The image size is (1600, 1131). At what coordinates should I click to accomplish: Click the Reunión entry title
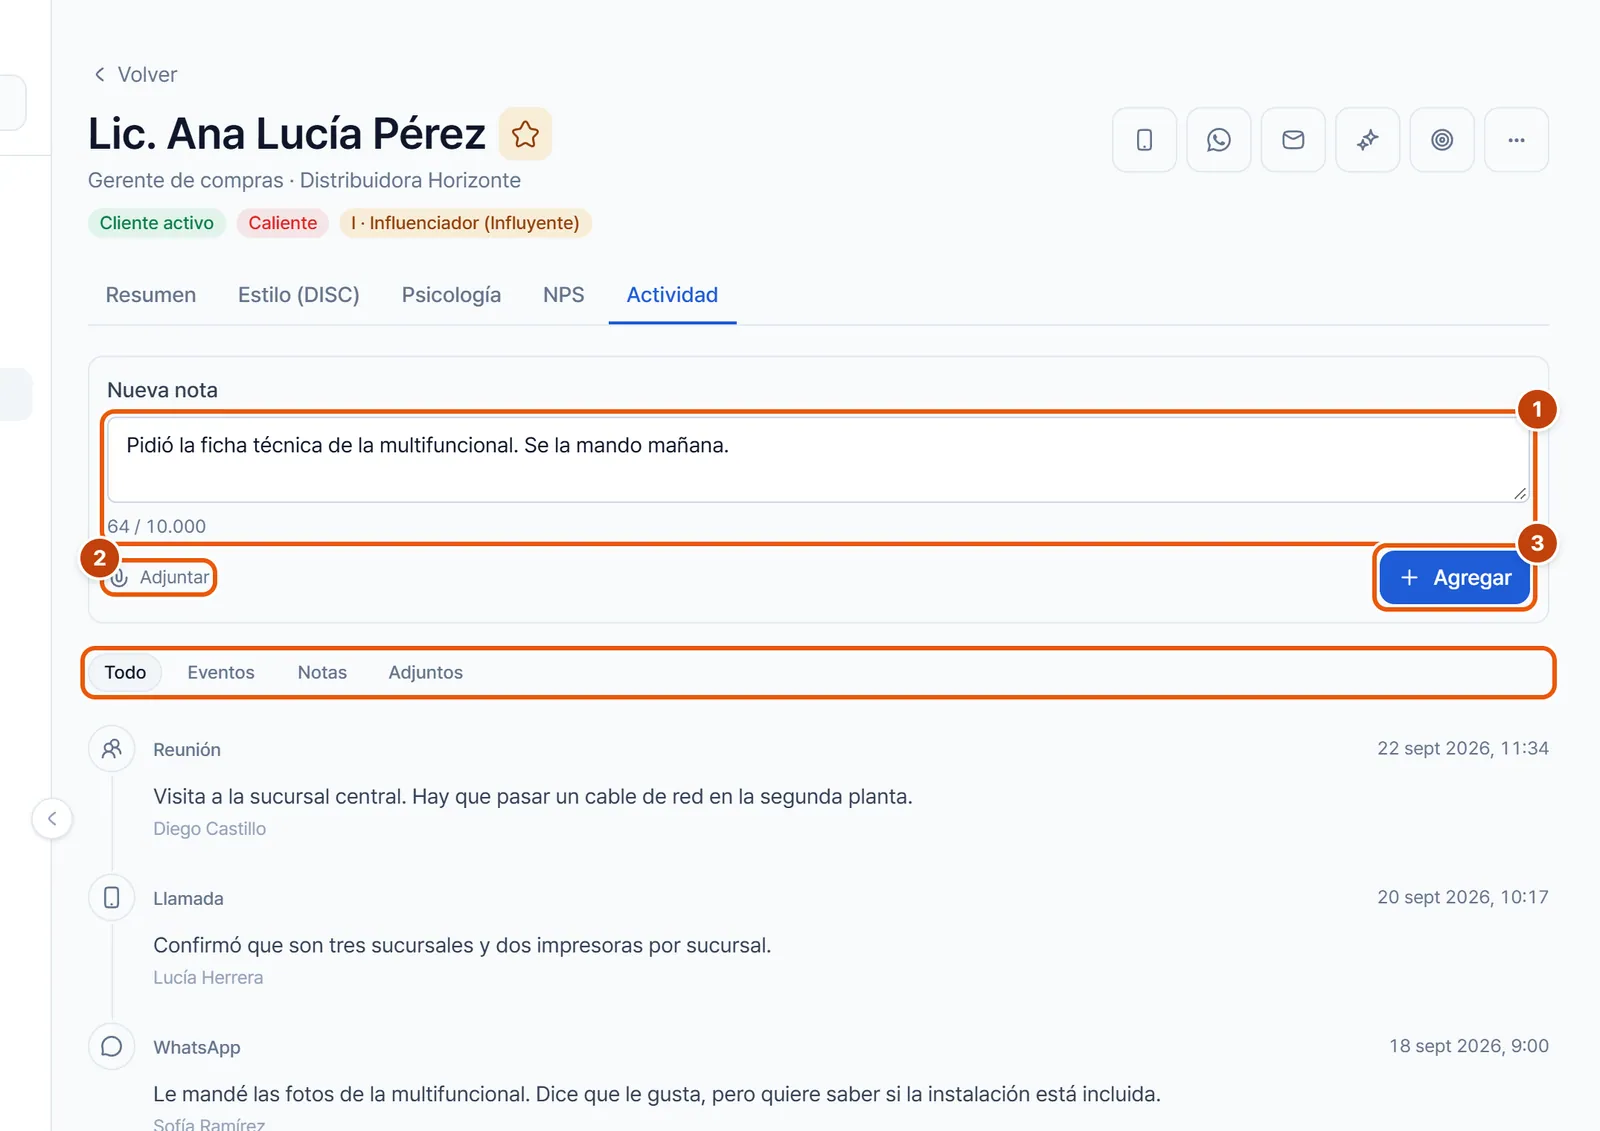187,750
